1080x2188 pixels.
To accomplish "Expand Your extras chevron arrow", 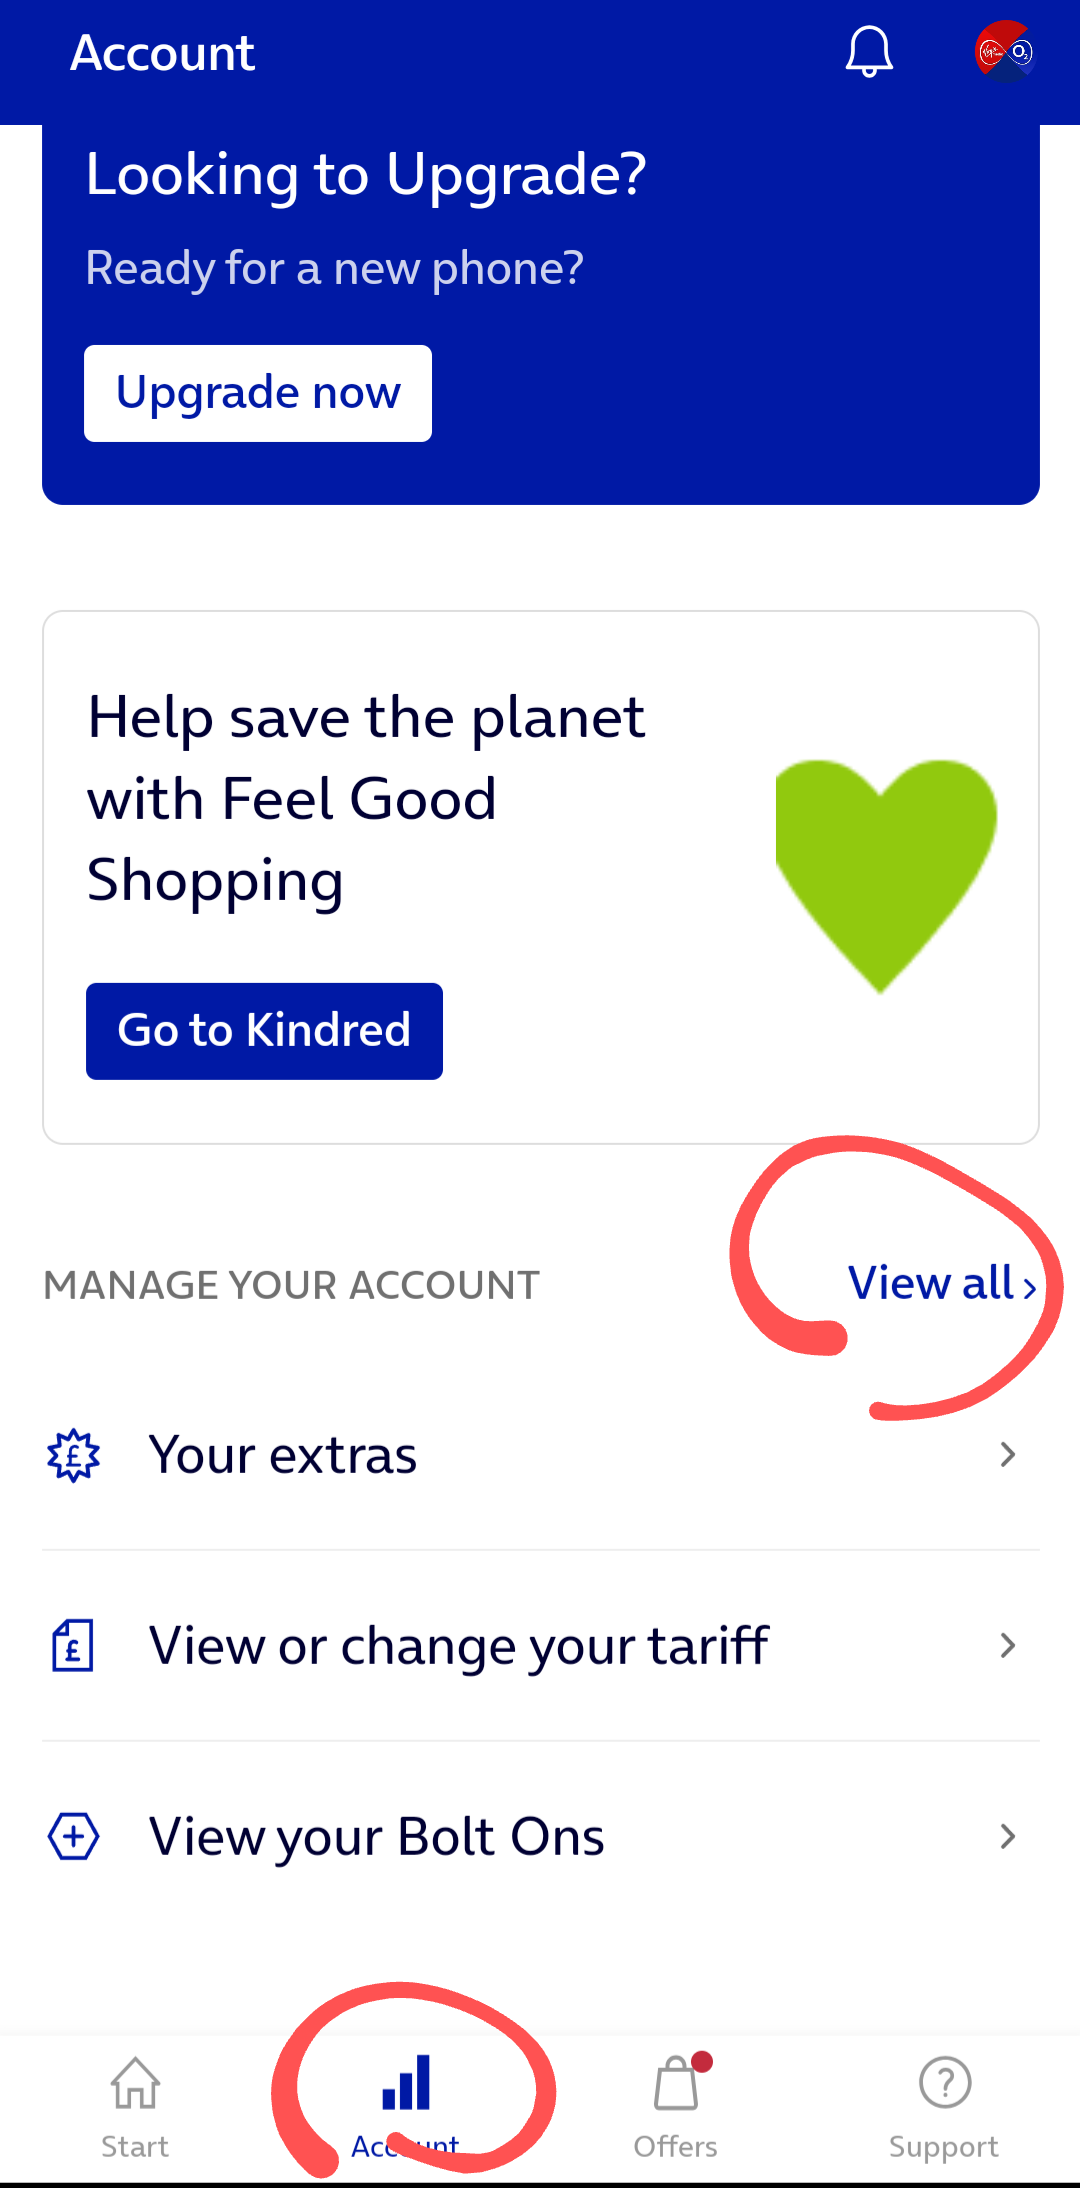I will point(1008,1455).
